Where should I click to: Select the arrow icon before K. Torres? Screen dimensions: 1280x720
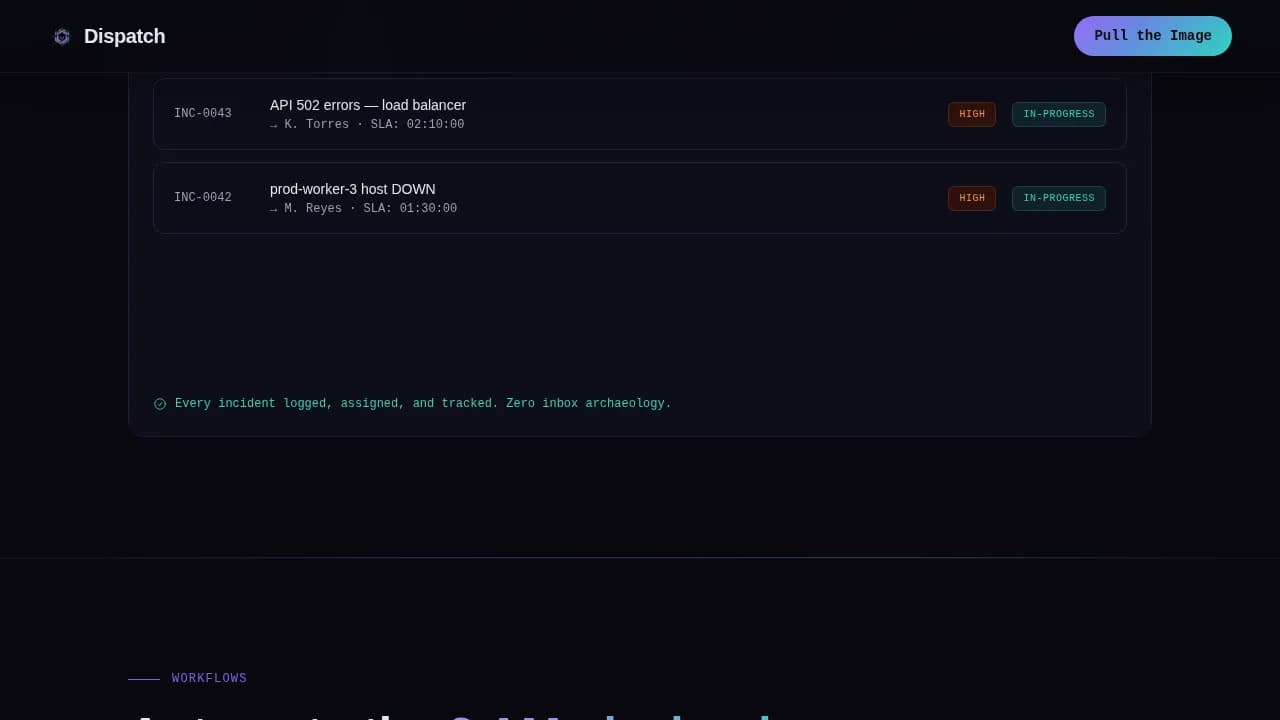[x=273, y=124]
